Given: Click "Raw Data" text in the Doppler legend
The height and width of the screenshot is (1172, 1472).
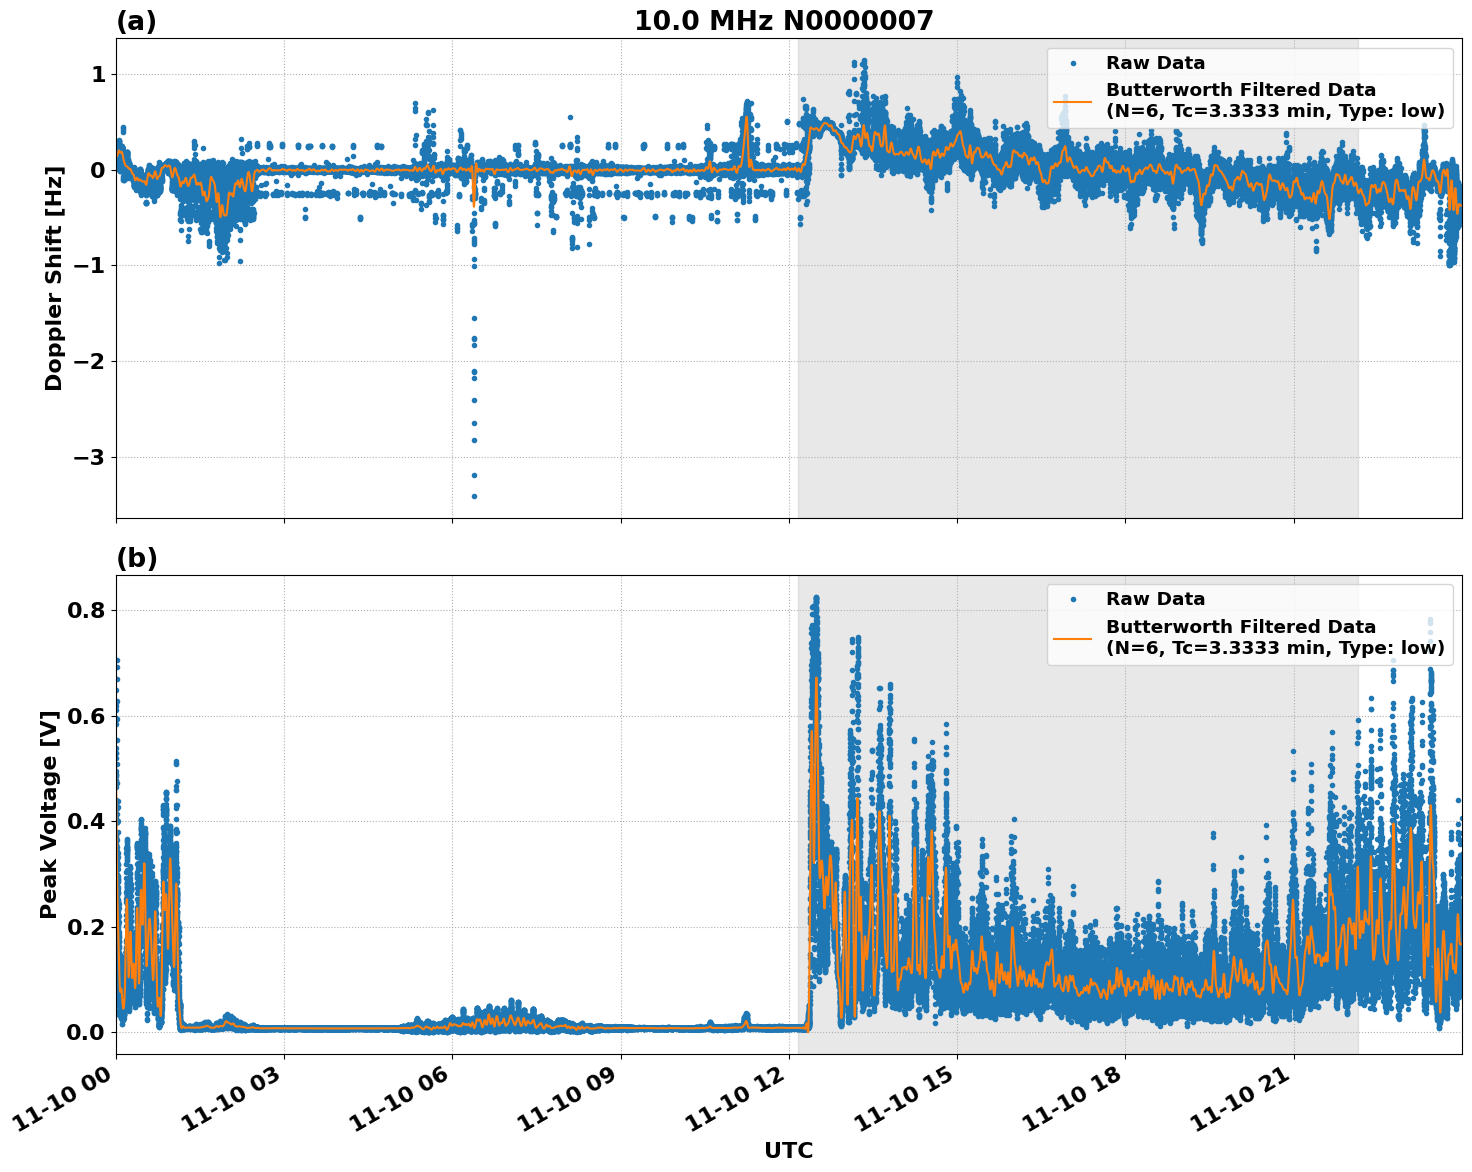Looking at the screenshot, I should (x=1155, y=63).
